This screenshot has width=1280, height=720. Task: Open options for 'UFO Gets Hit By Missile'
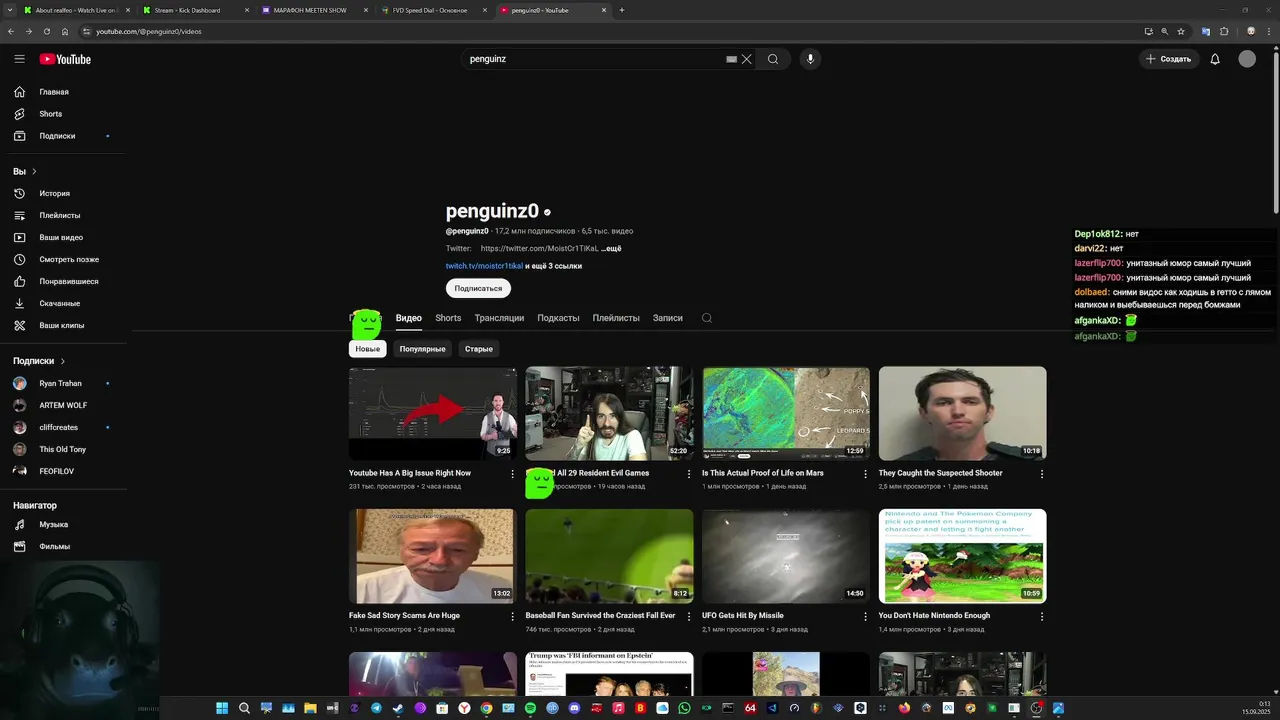coord(865,617)
